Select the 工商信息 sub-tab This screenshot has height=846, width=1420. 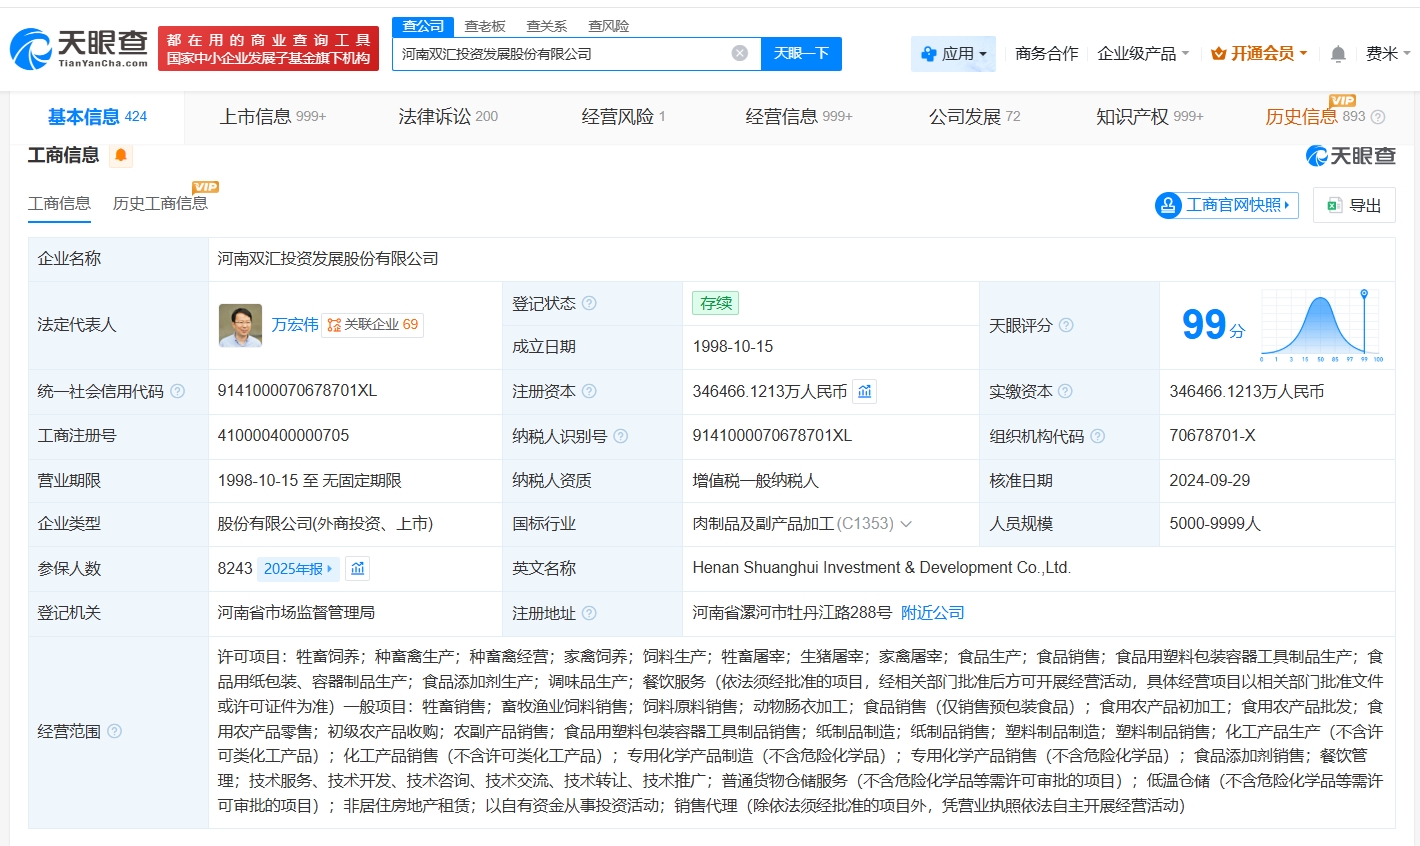click(x=59, y=204)
